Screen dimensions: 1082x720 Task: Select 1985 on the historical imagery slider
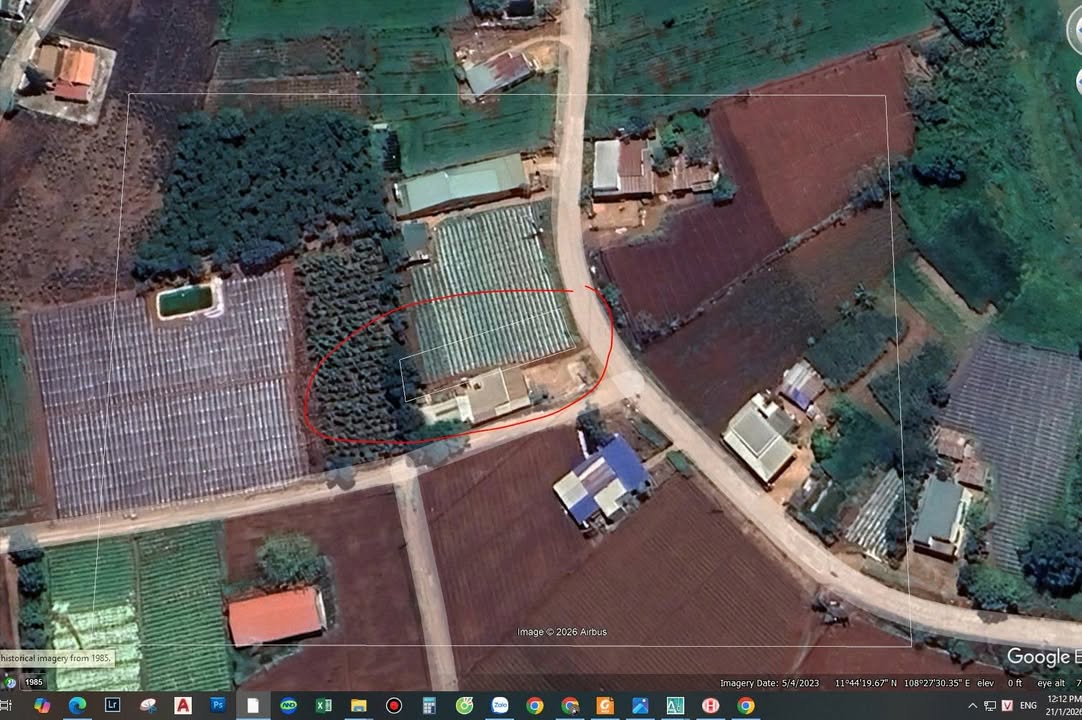coord(35,681)
